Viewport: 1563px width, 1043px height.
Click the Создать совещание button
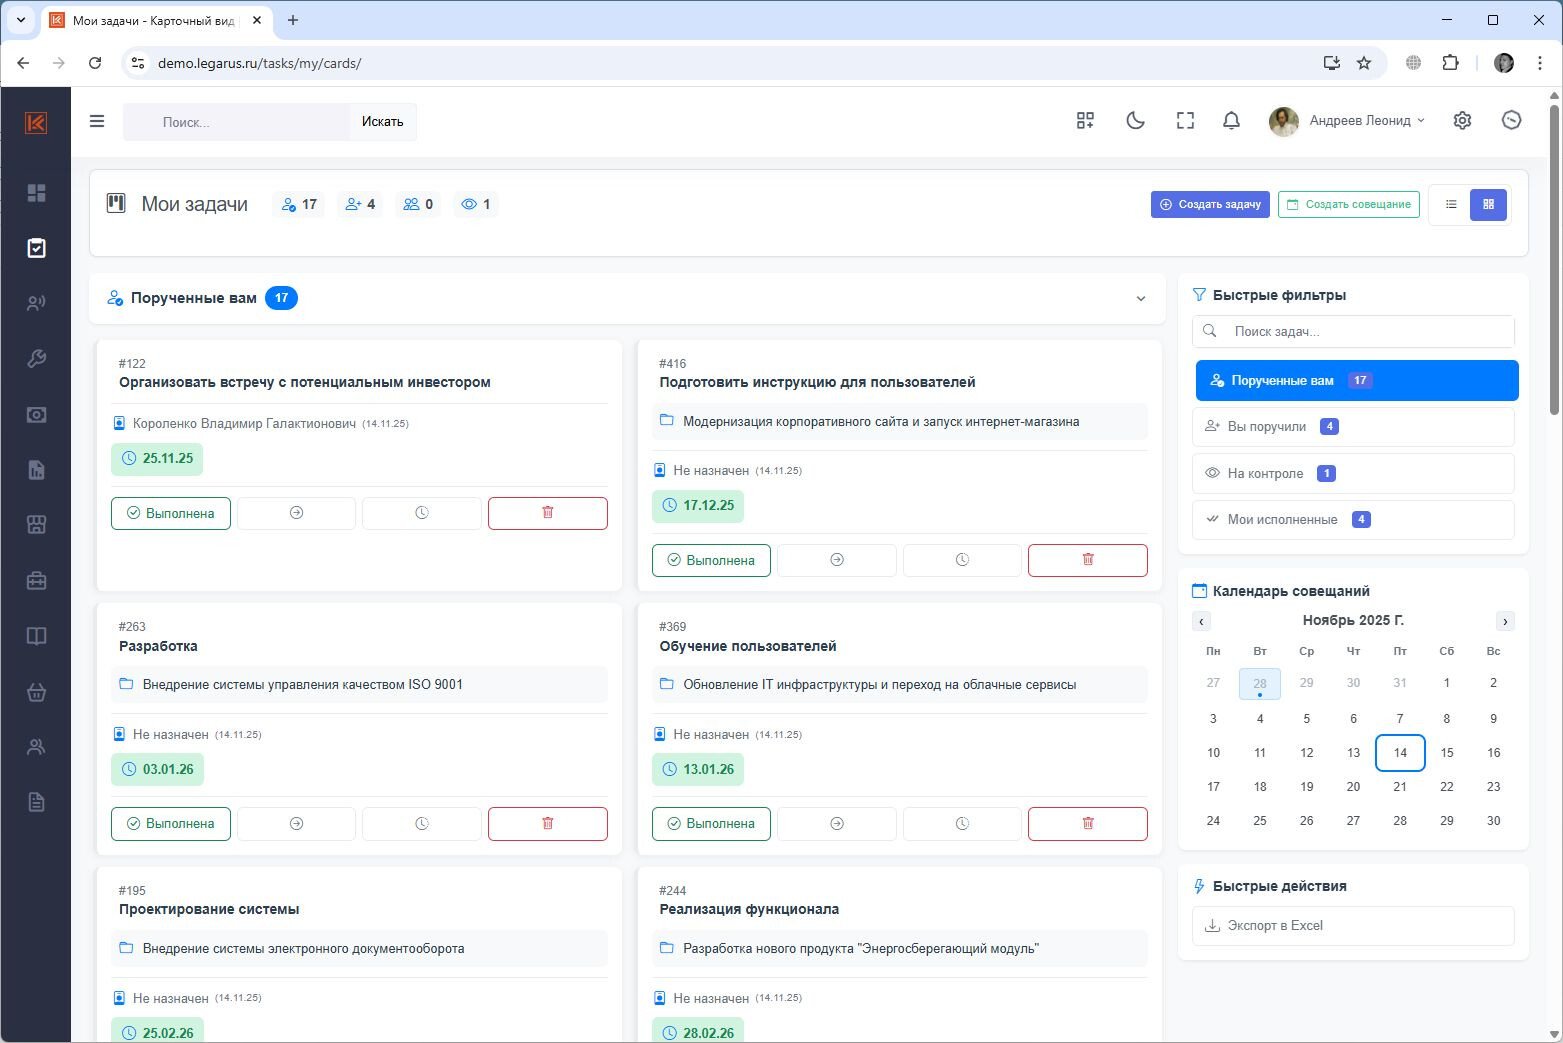point(1348,204)
